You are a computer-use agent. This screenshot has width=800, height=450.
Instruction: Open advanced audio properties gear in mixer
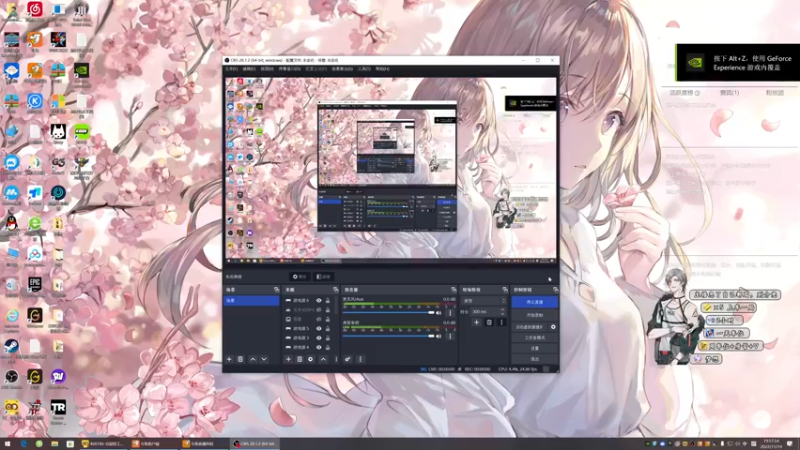tap(348, 359)
